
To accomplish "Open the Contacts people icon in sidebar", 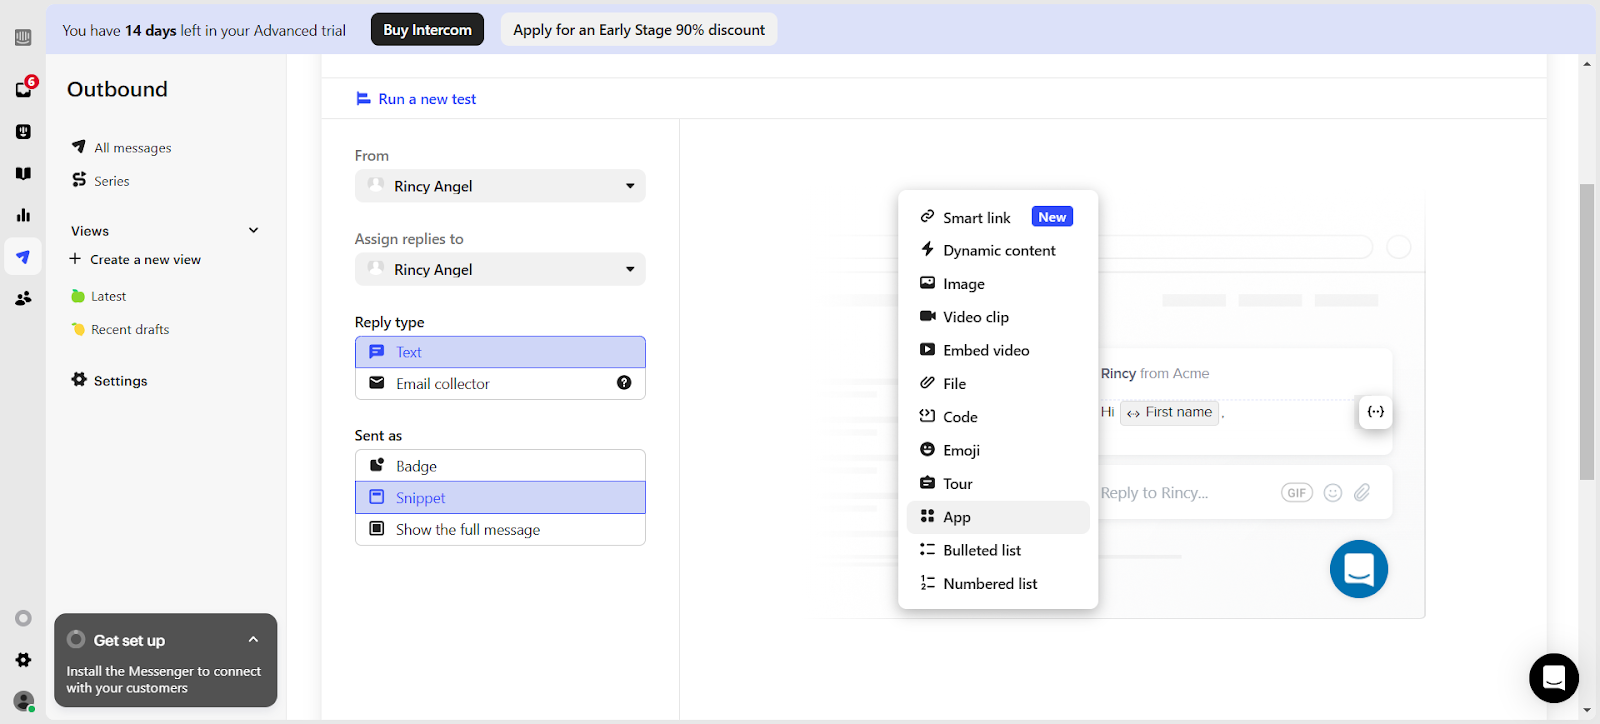I will click(x=23, y=298).
